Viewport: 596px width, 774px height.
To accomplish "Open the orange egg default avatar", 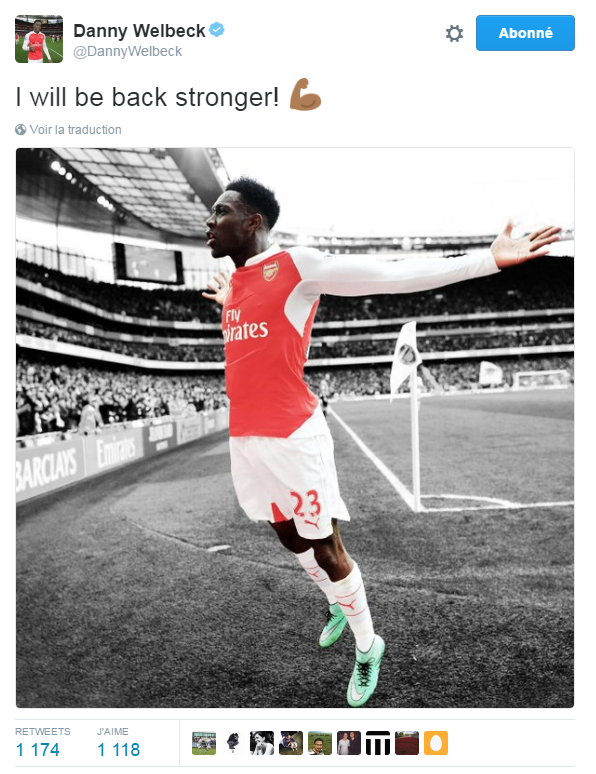I will click(x=436, y=743).
